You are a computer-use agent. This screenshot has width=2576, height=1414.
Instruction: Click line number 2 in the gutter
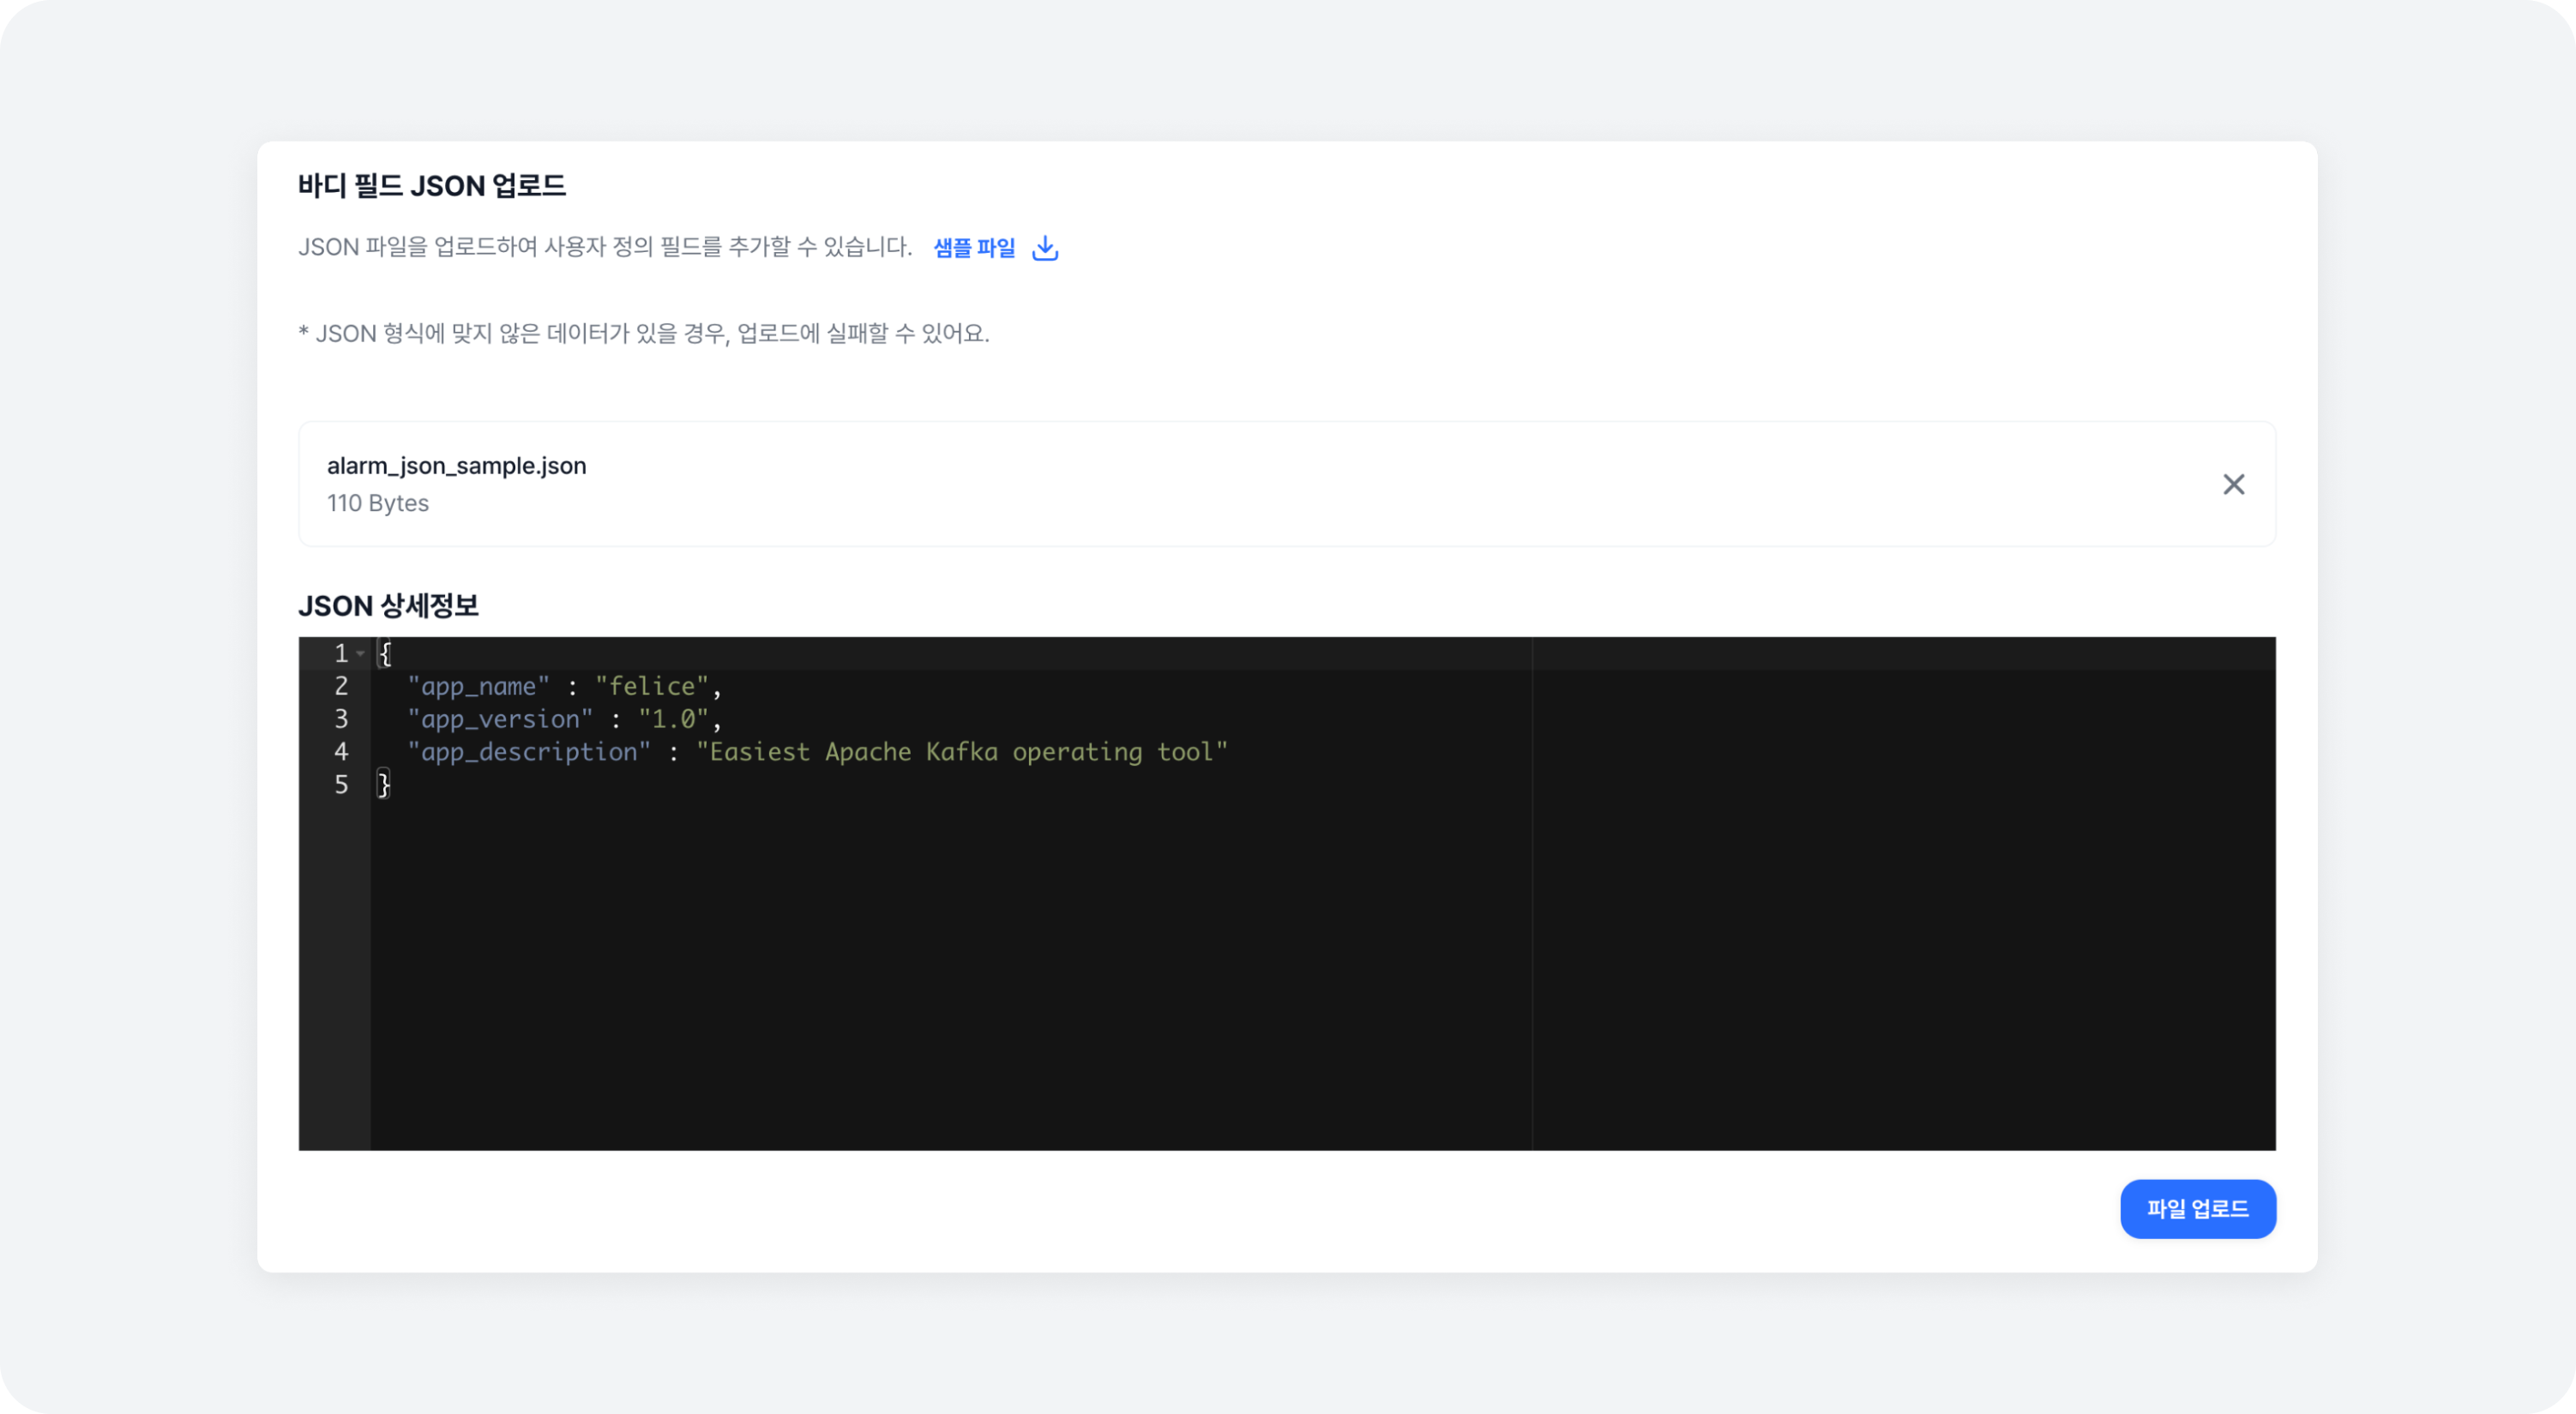click(341, 686)
